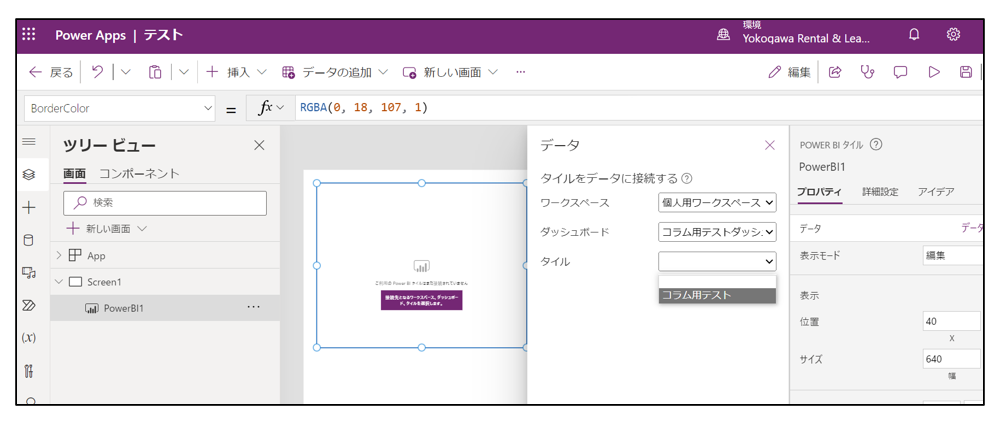The width and height of the screenshot is (1000, 422).
Task: Click help icon next to POWER BI タイル
Action: (876, 145)
